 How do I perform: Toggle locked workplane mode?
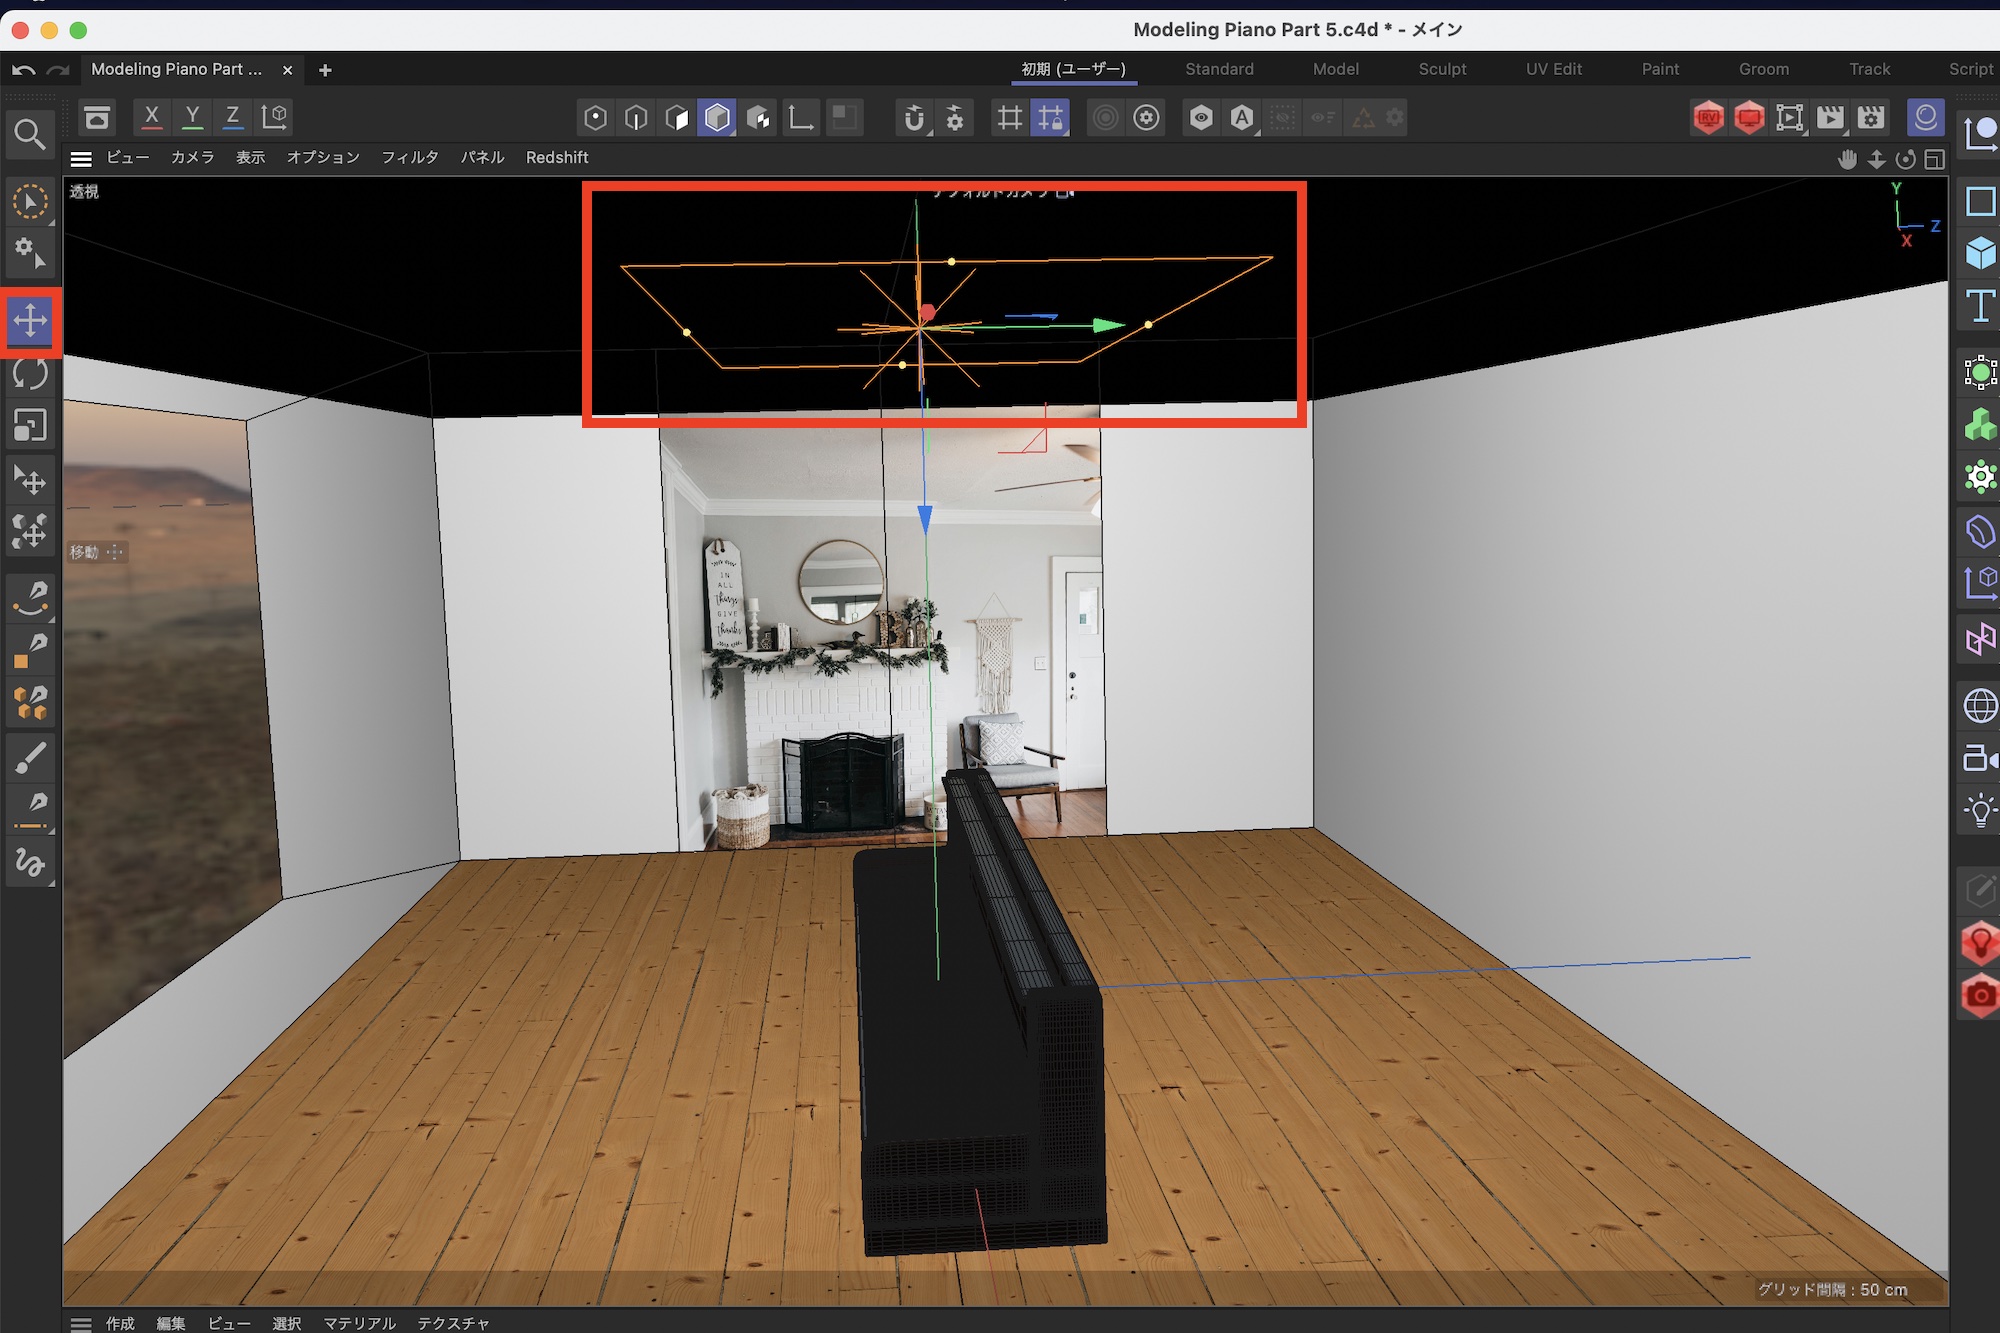coord(1050,118)
